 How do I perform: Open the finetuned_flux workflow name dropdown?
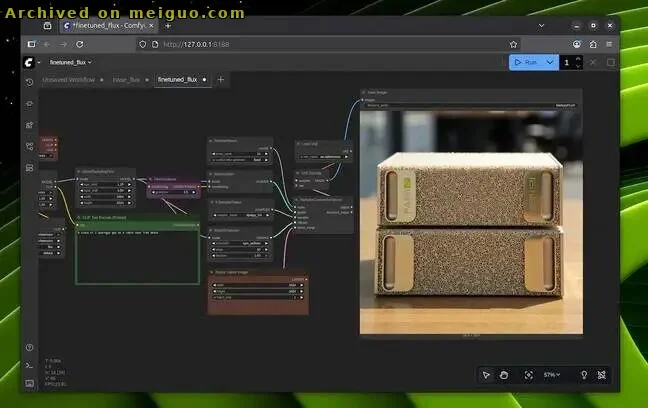coord(74,62)
